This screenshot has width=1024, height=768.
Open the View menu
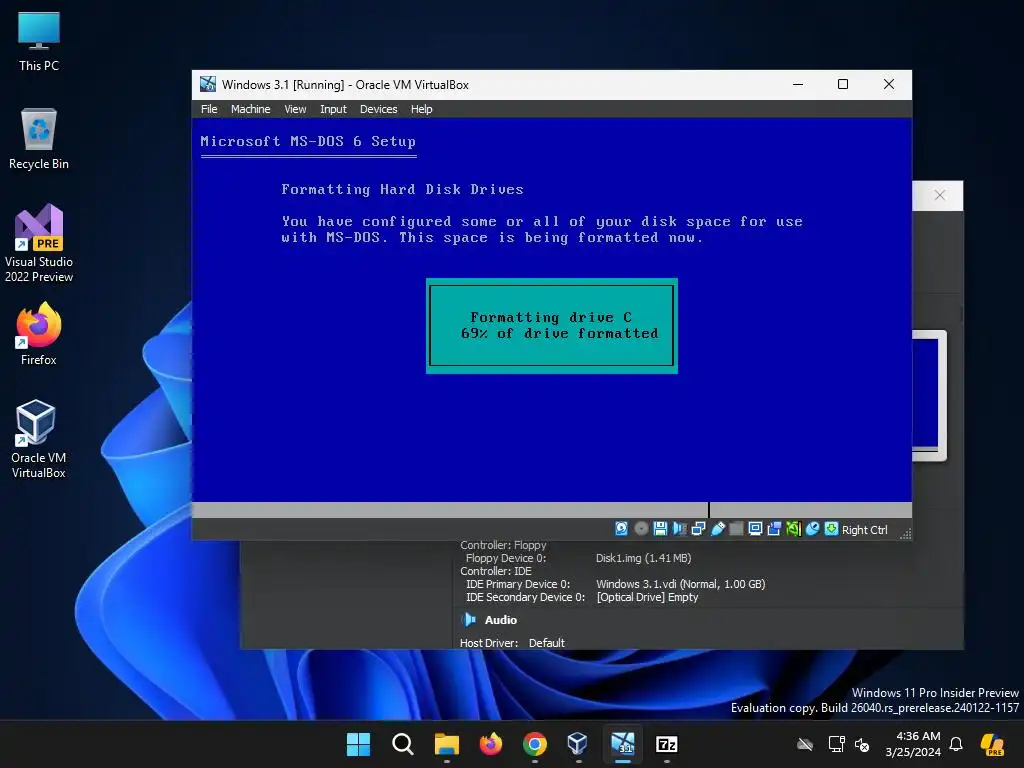[x=295, y=109]
